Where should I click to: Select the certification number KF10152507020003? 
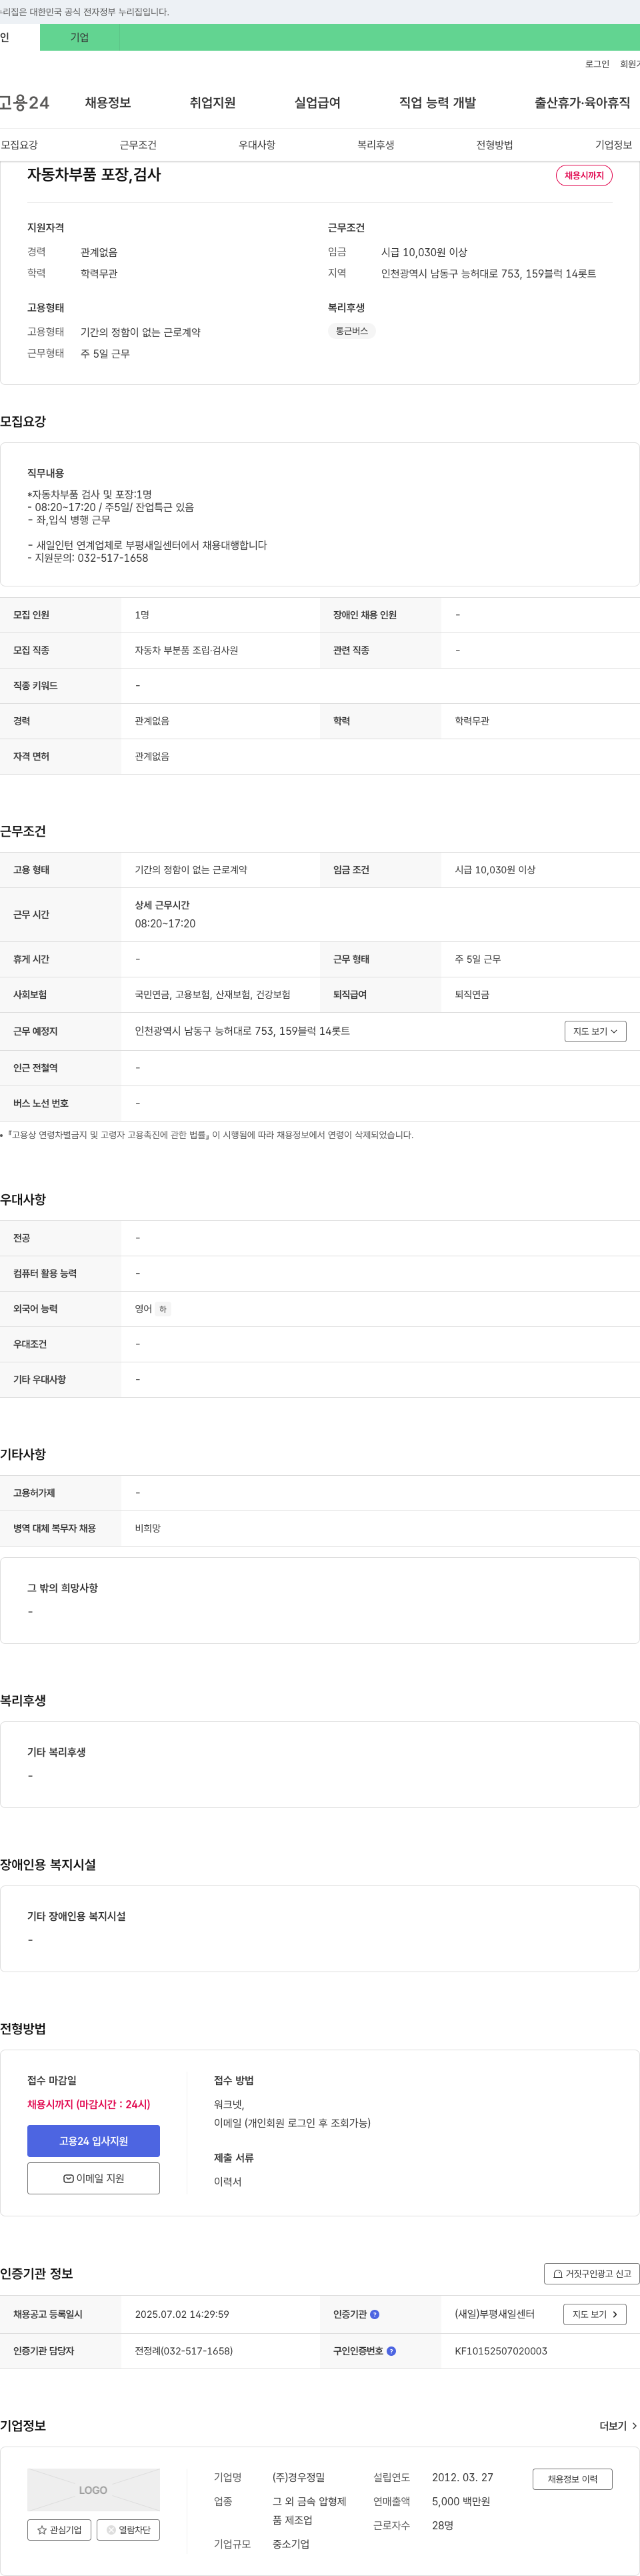pyautogui.click(x=501, y=2351)
